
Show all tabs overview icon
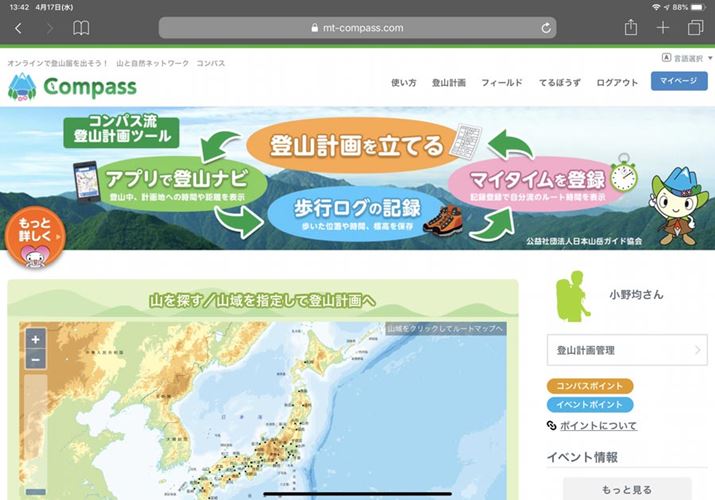point(695,28)
